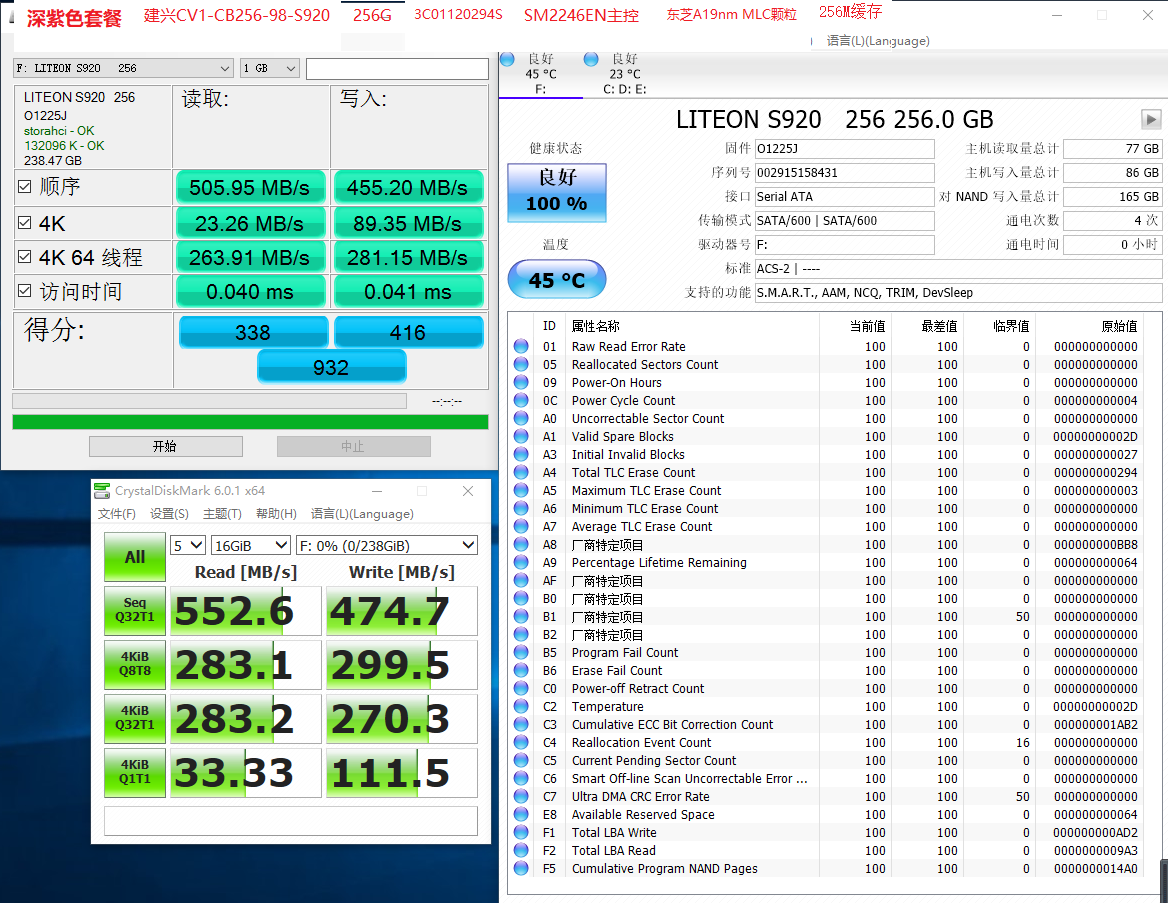Screen dimensions: 1168x903
Task: Open the test count dropdown showing 5
Action: point(188,545)
